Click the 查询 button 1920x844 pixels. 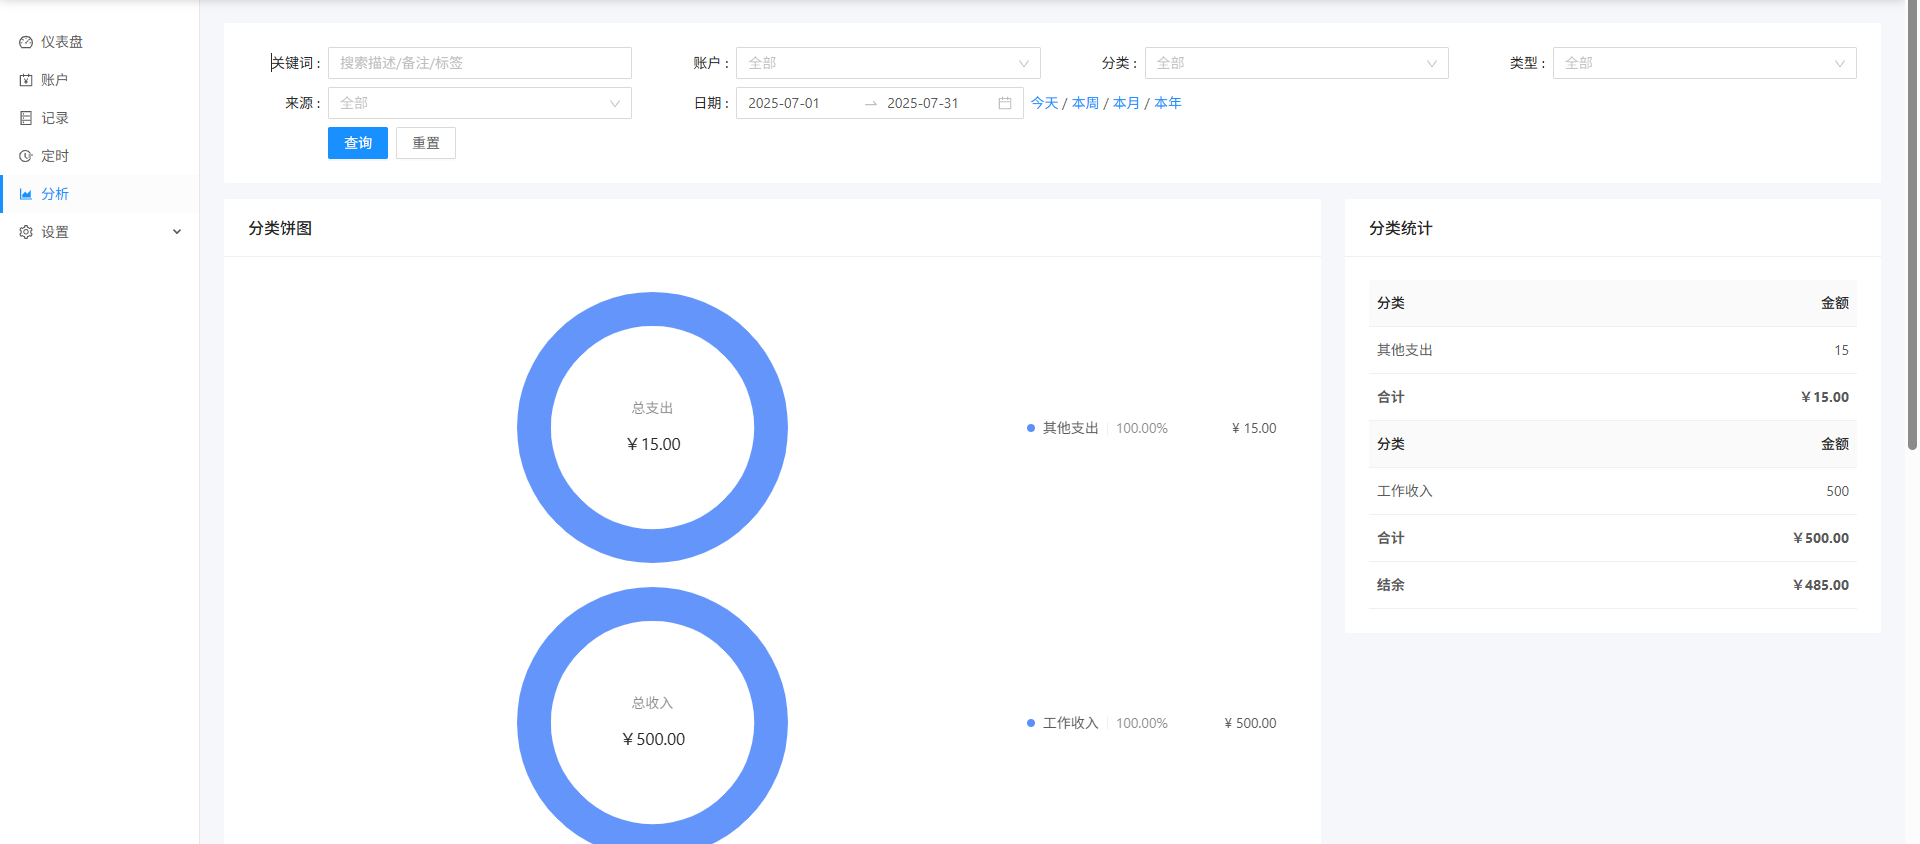click(x=358, y=143)
